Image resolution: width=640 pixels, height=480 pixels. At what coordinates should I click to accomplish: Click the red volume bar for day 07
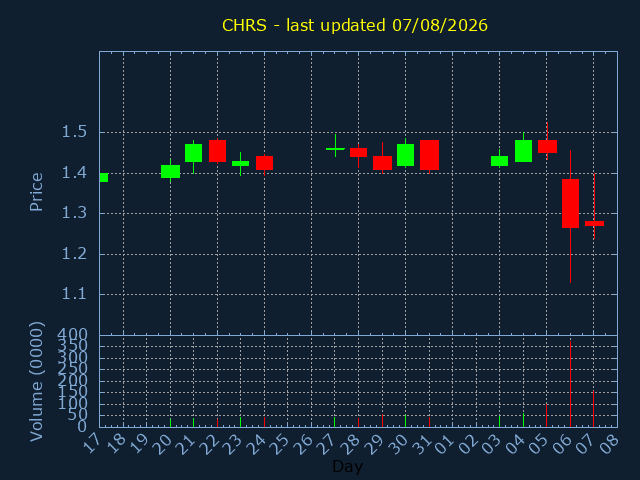pyautogui.click(x=593, y=409)
